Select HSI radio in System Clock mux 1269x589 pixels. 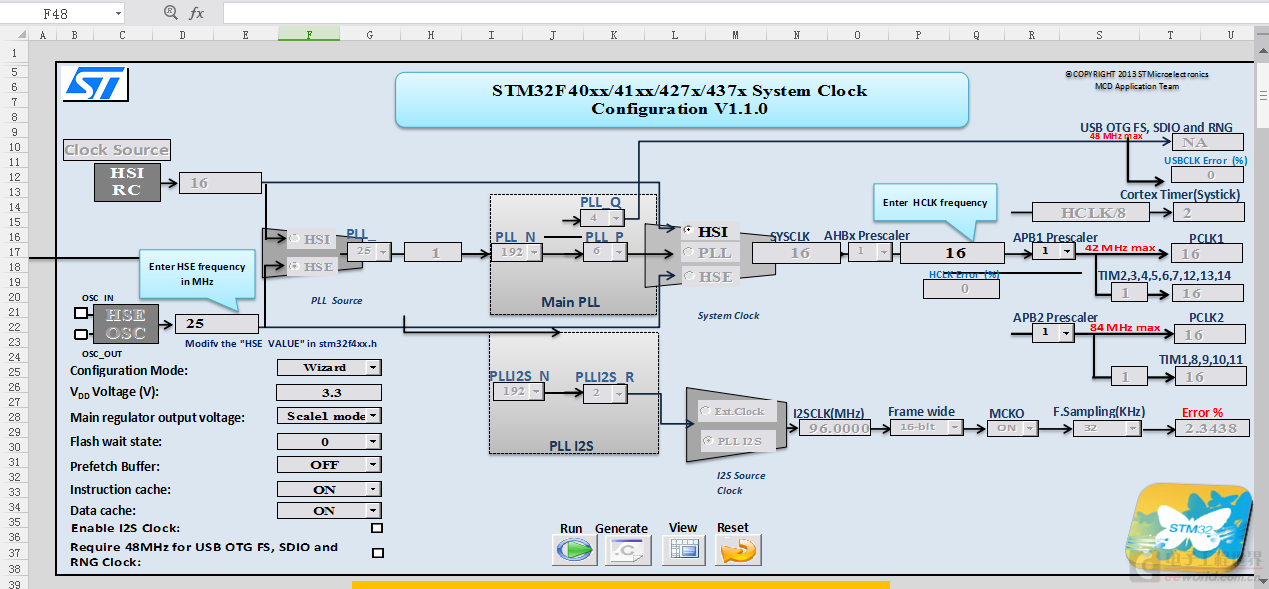pyautogui.click(x=687, y=231)
